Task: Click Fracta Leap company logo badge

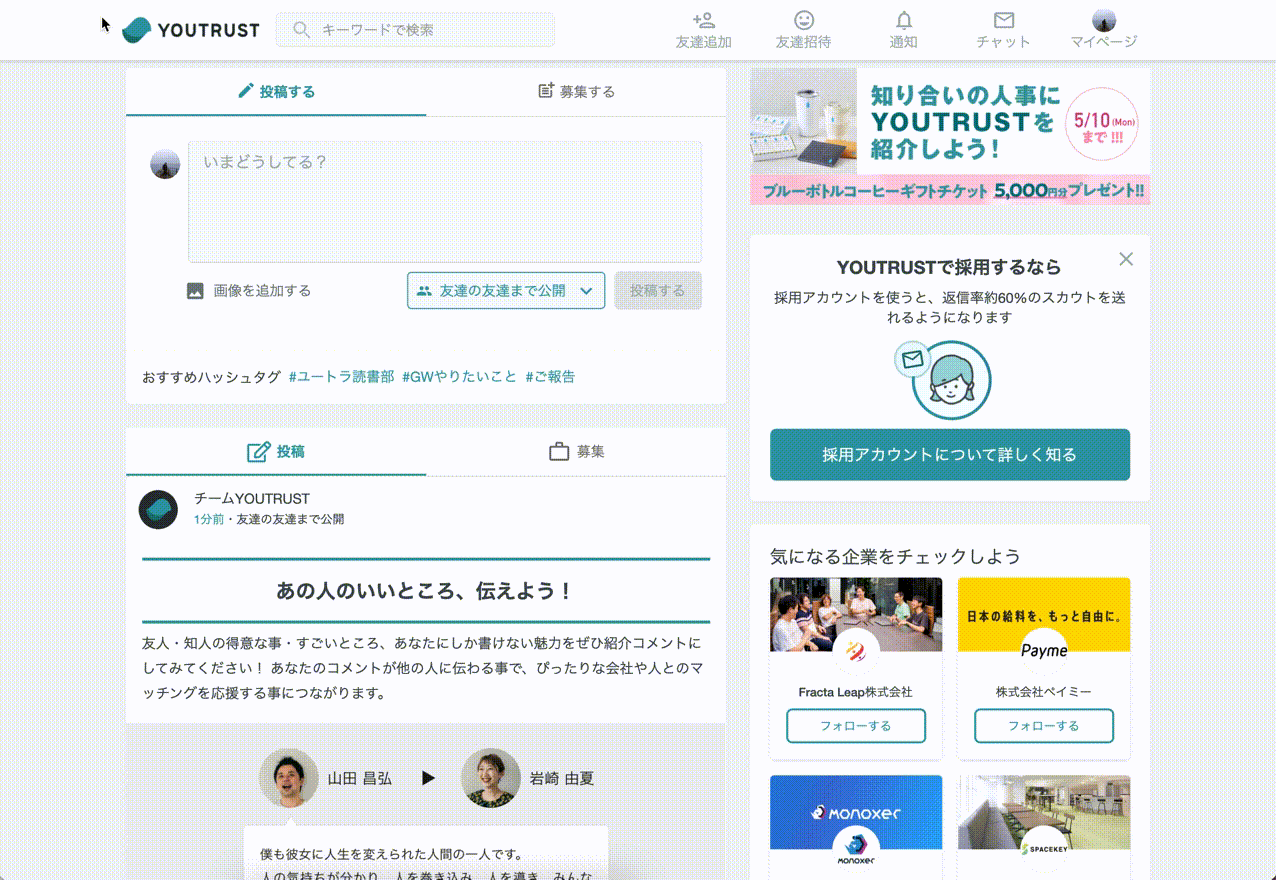Action: point(855,652)
